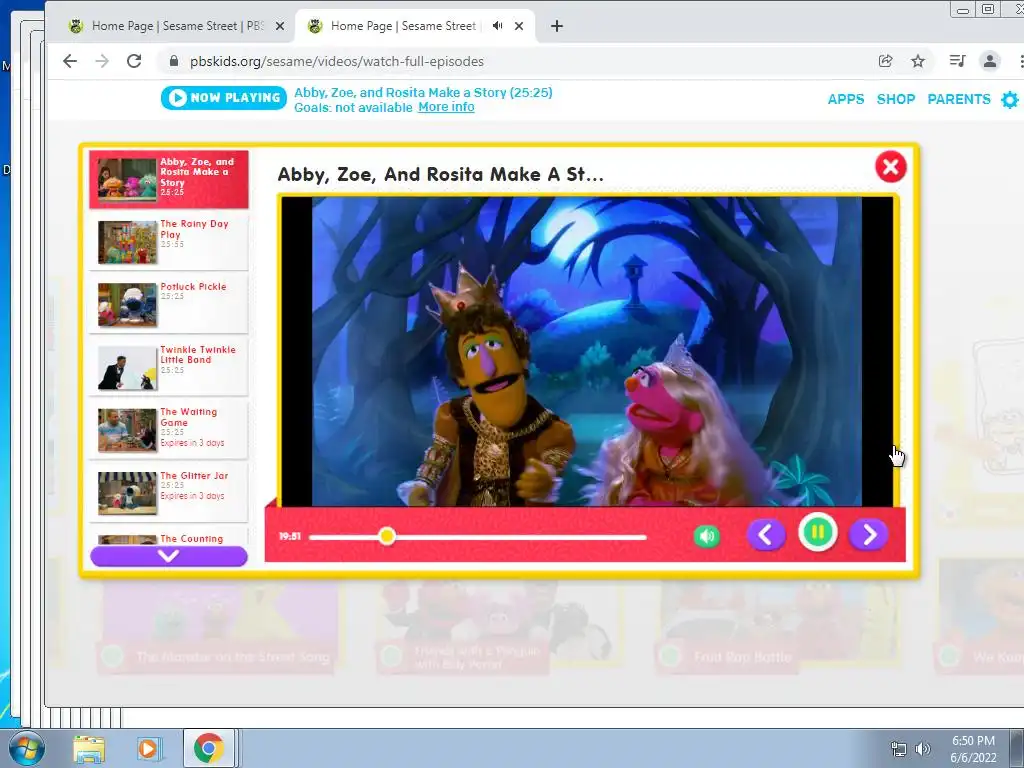
Task: Select 'Abby, Zoe, and Rosita Make a Story' episode
Action: click(x=168, y=179)
